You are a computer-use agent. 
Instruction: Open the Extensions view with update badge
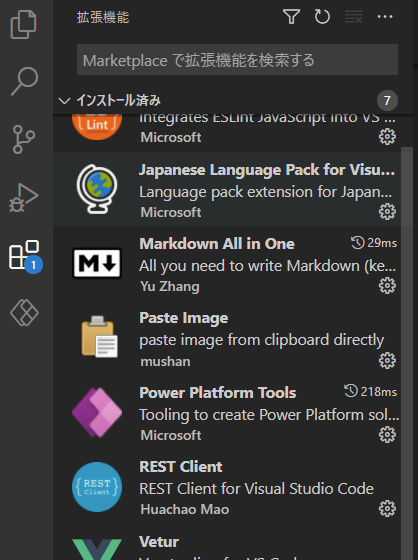tap(25, 256)
